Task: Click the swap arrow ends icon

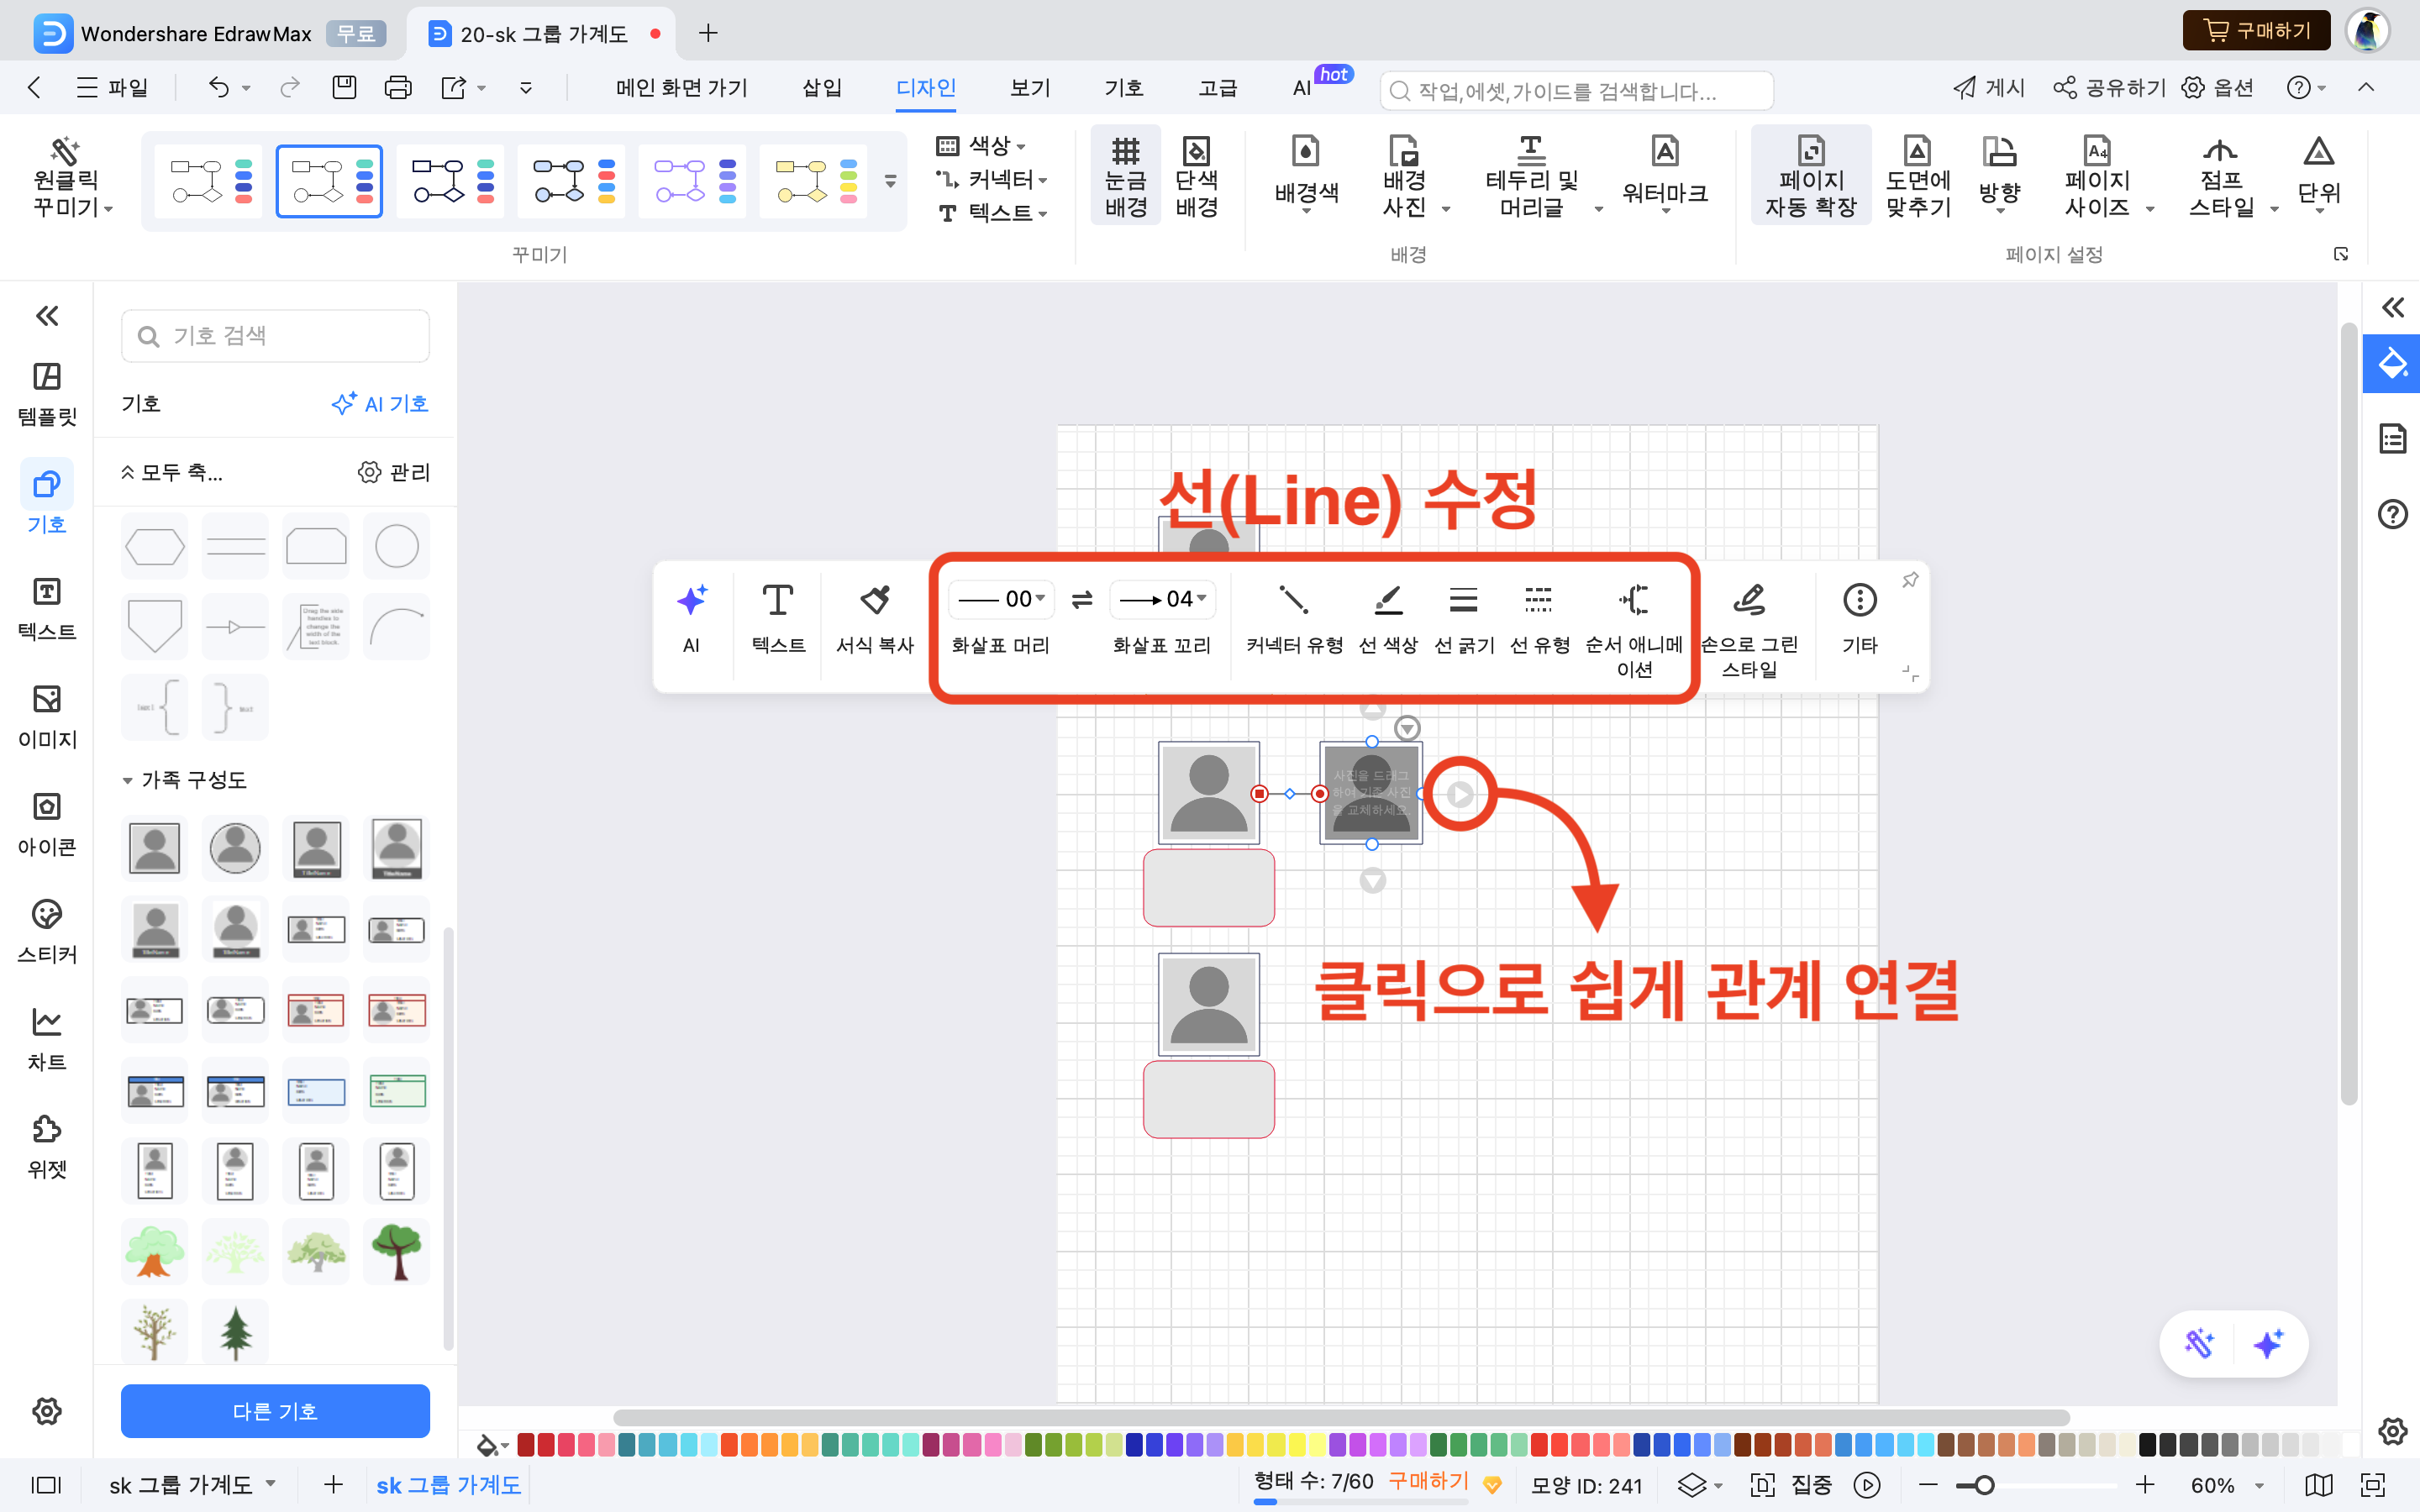Action: coord(1081,600)
